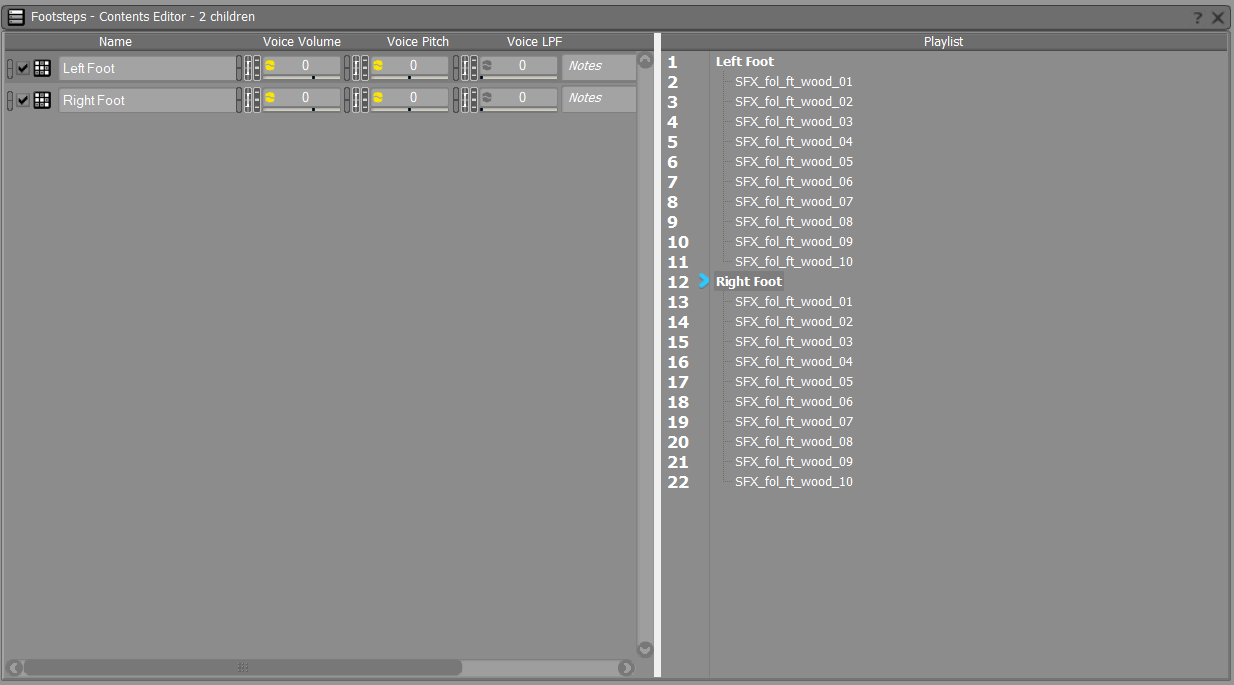The width and height of the screenshot is (1234, 685).
Task: Toggle Left Foot Voice Volume link indicator
Action: coord(239,68)
